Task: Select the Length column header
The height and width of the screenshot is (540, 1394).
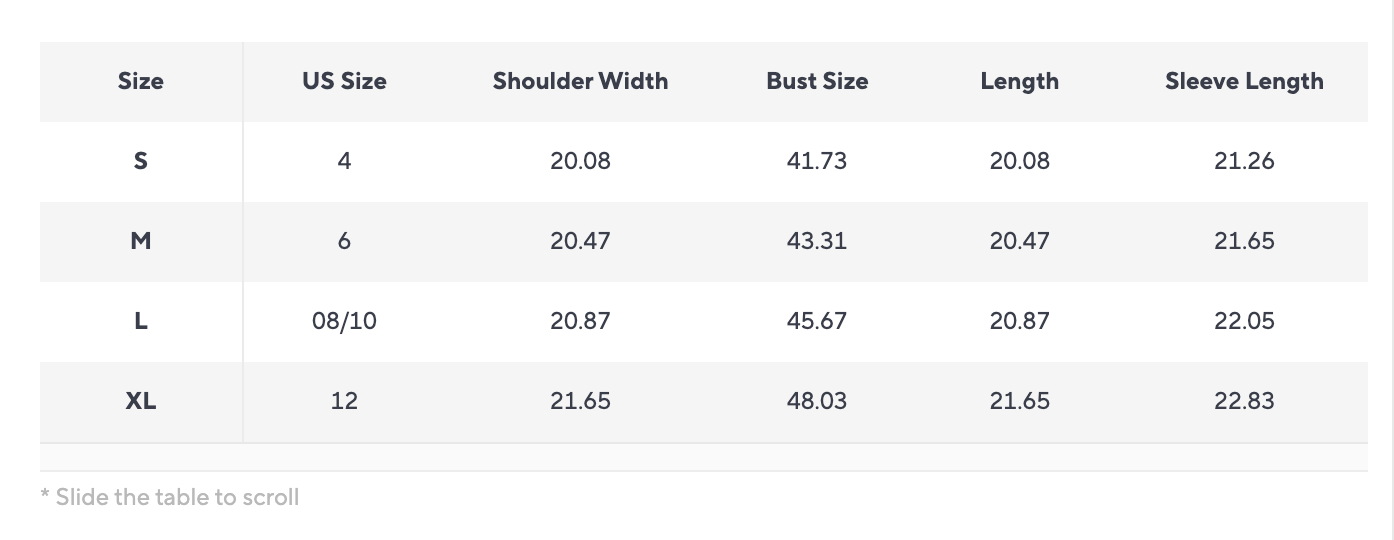Action: coord(1019,81)
